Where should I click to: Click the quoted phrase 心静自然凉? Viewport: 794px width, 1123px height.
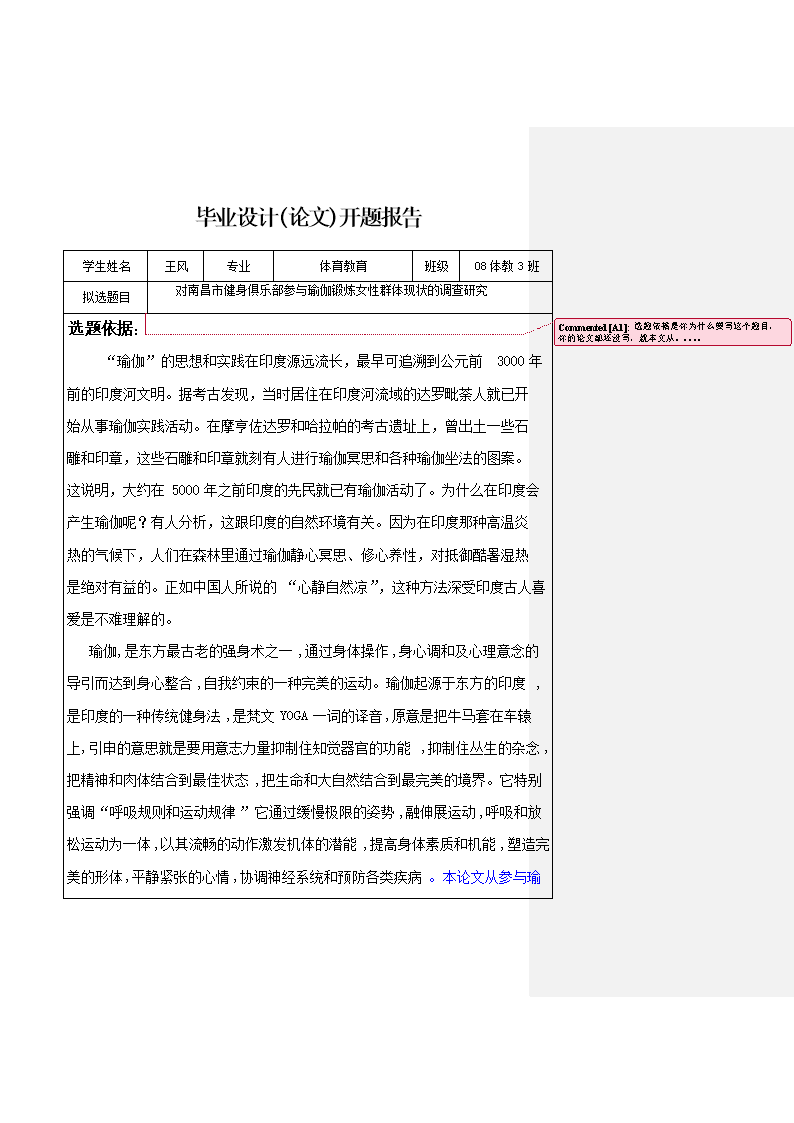(x=332, y=587)
